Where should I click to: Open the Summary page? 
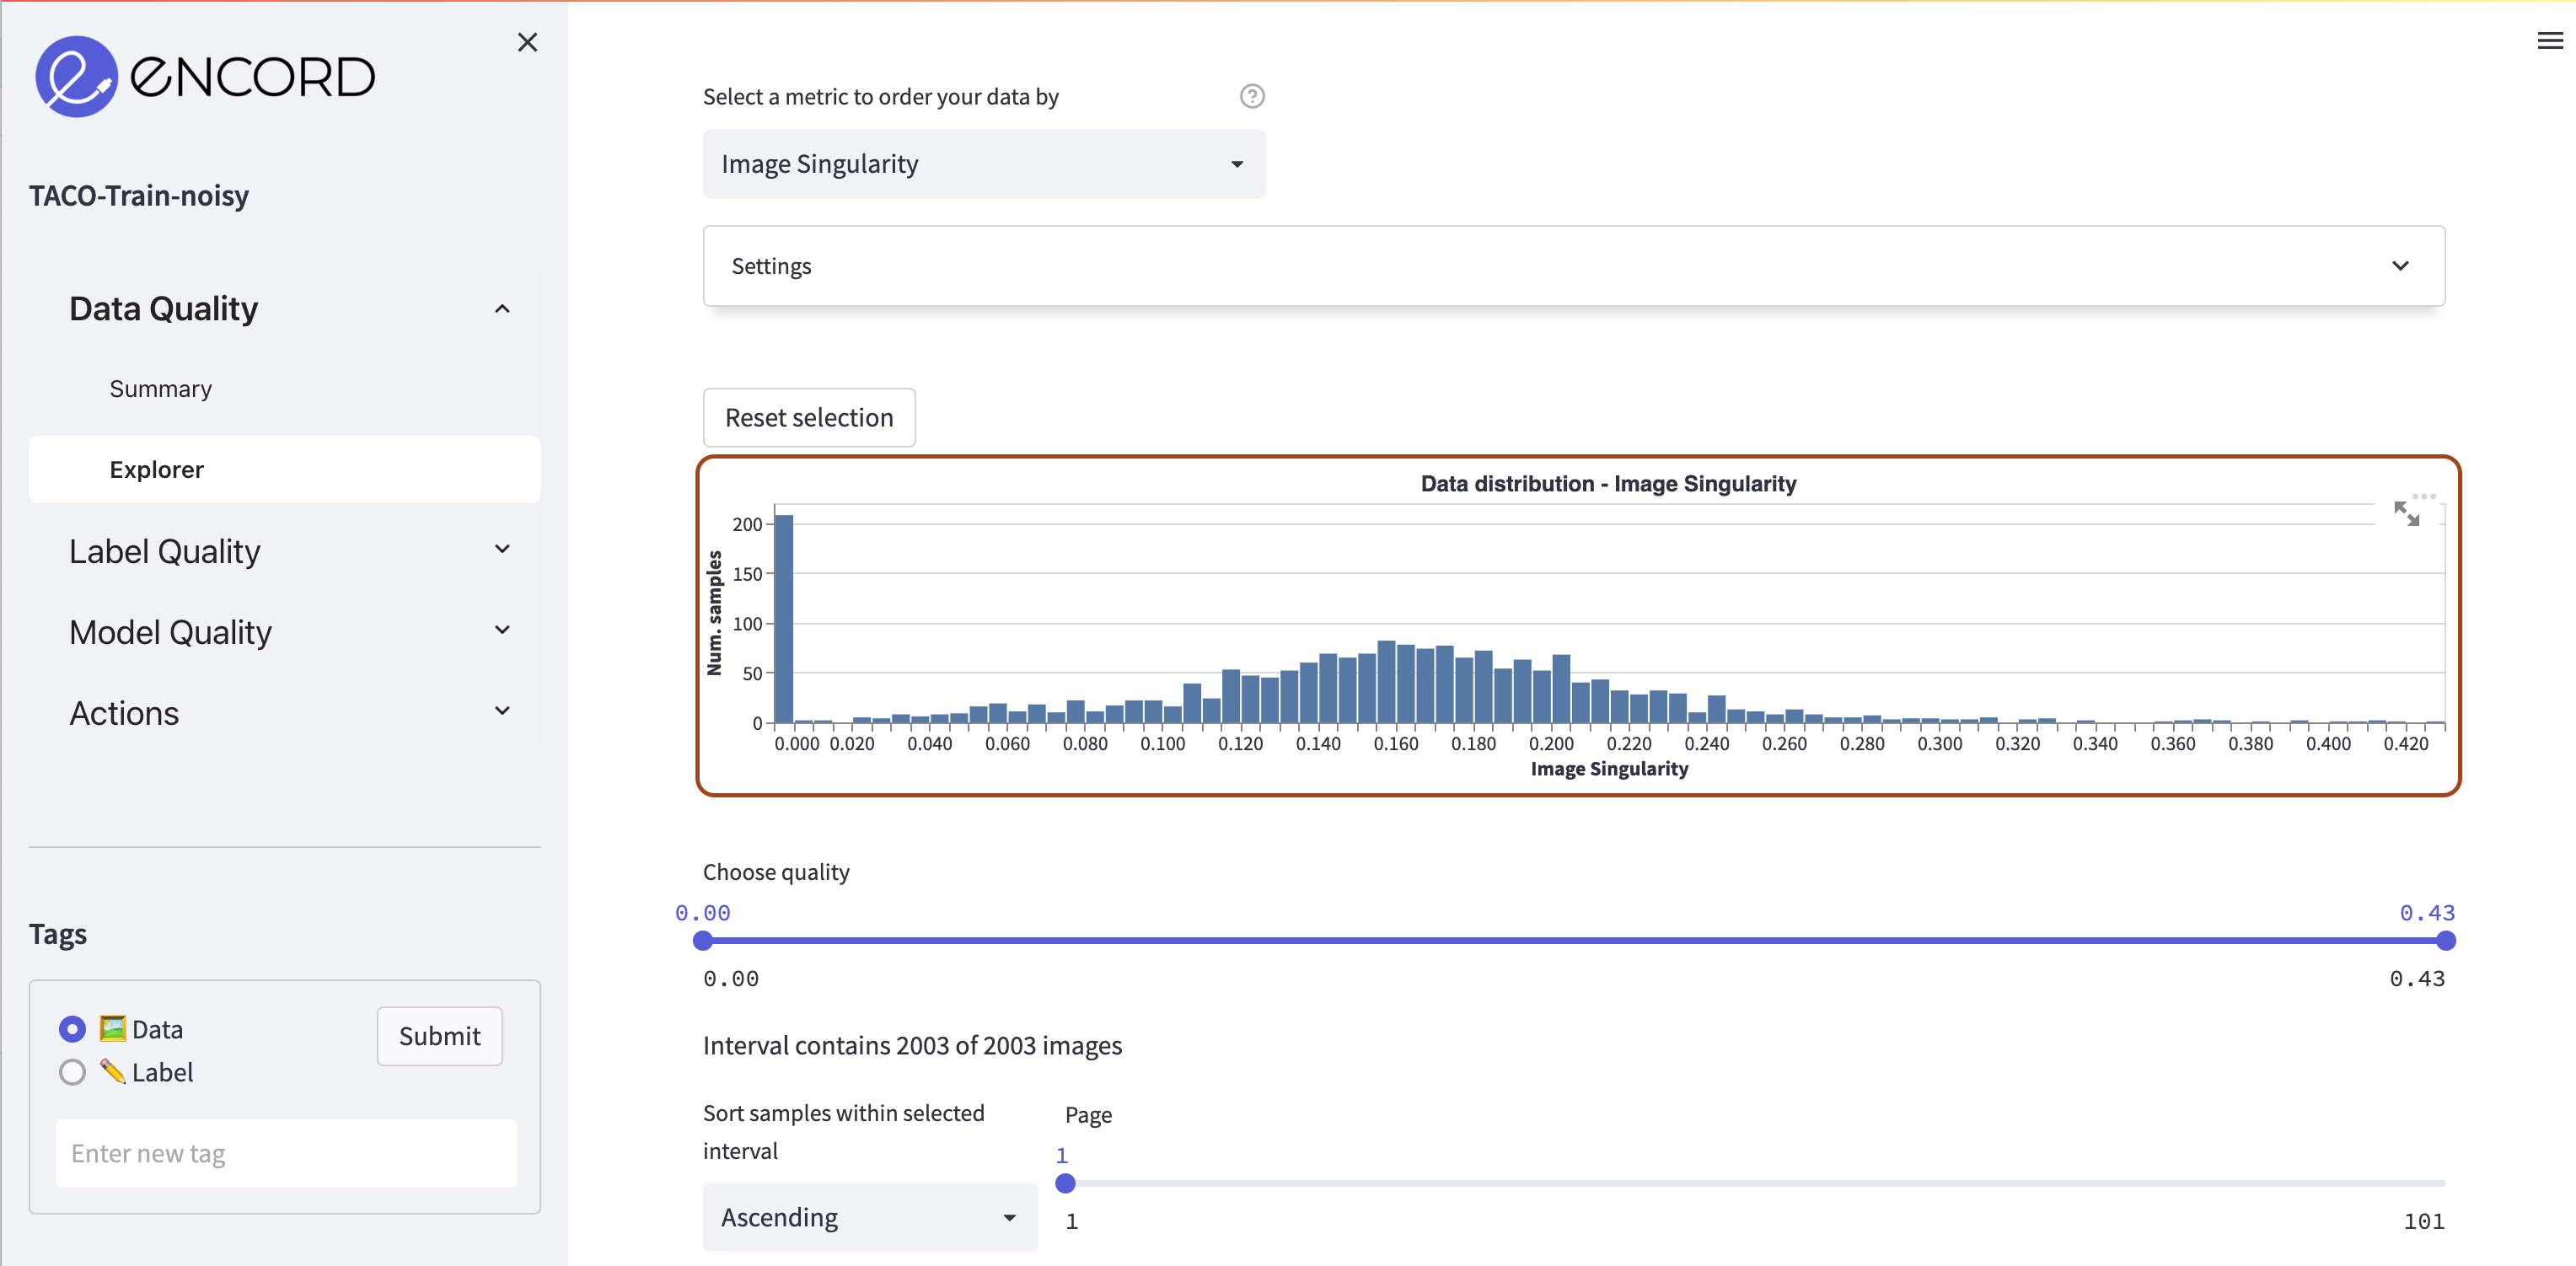285,388
